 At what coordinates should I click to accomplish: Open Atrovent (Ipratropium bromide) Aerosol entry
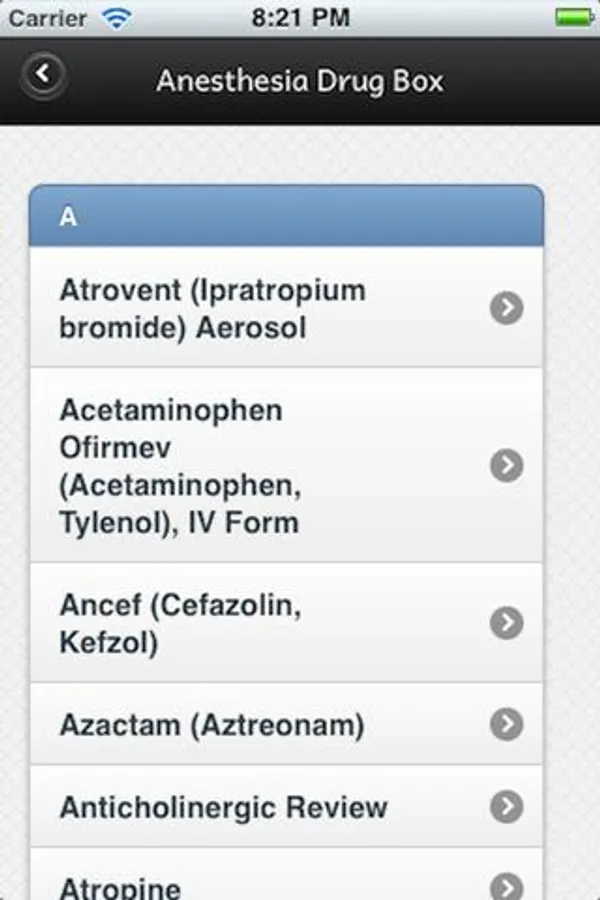coord(212,308)
